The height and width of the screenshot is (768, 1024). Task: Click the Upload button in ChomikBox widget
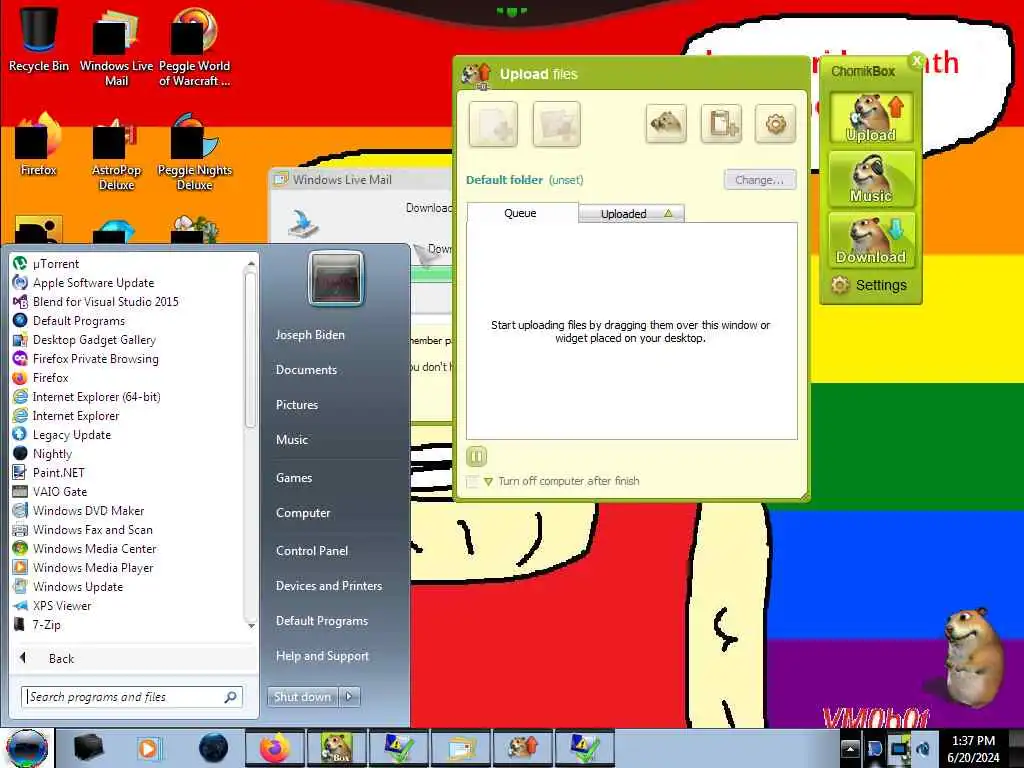click(x=871, y=118)
